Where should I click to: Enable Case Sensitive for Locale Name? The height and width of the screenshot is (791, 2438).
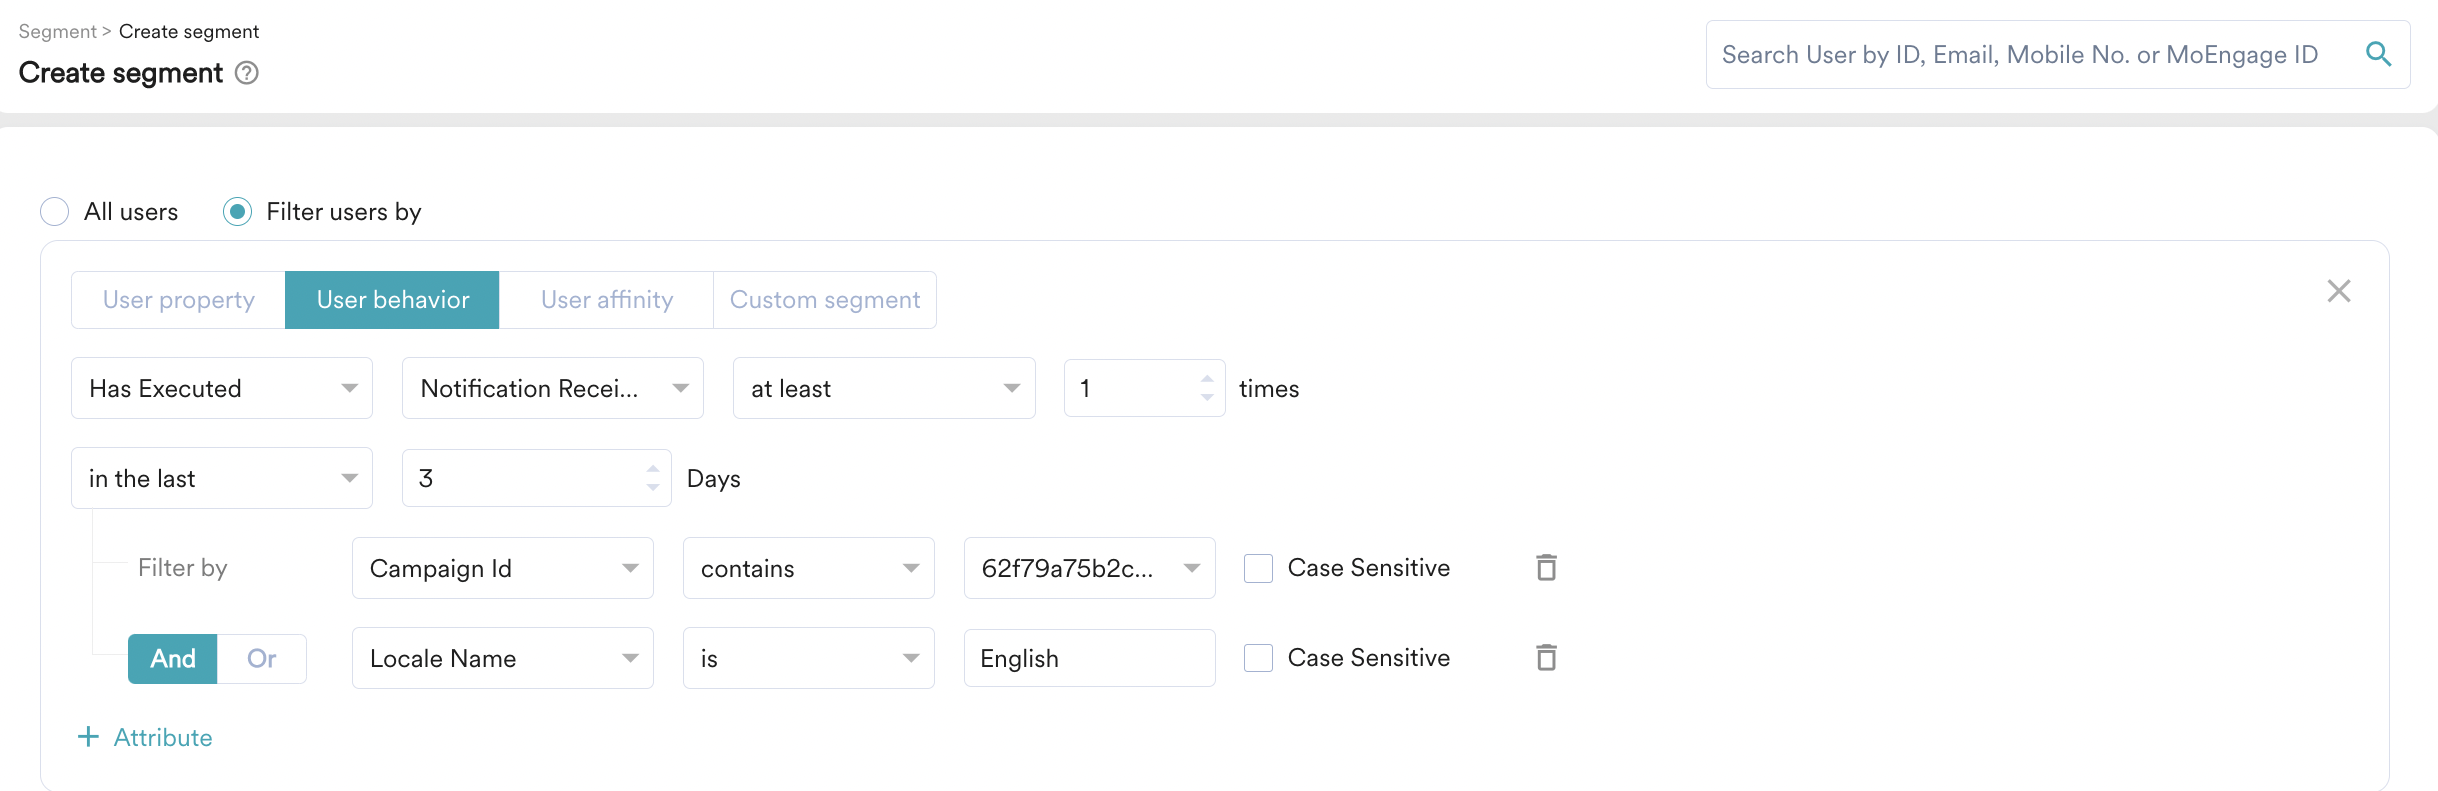1258,658
